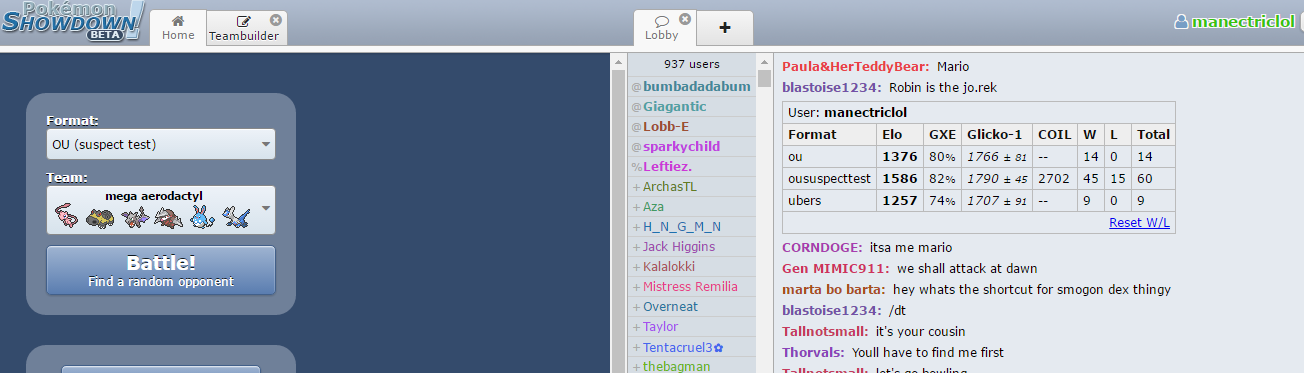Open the Format dropdown showing OU (suspect test)
1304x373 pixels.
click(161, 144)
